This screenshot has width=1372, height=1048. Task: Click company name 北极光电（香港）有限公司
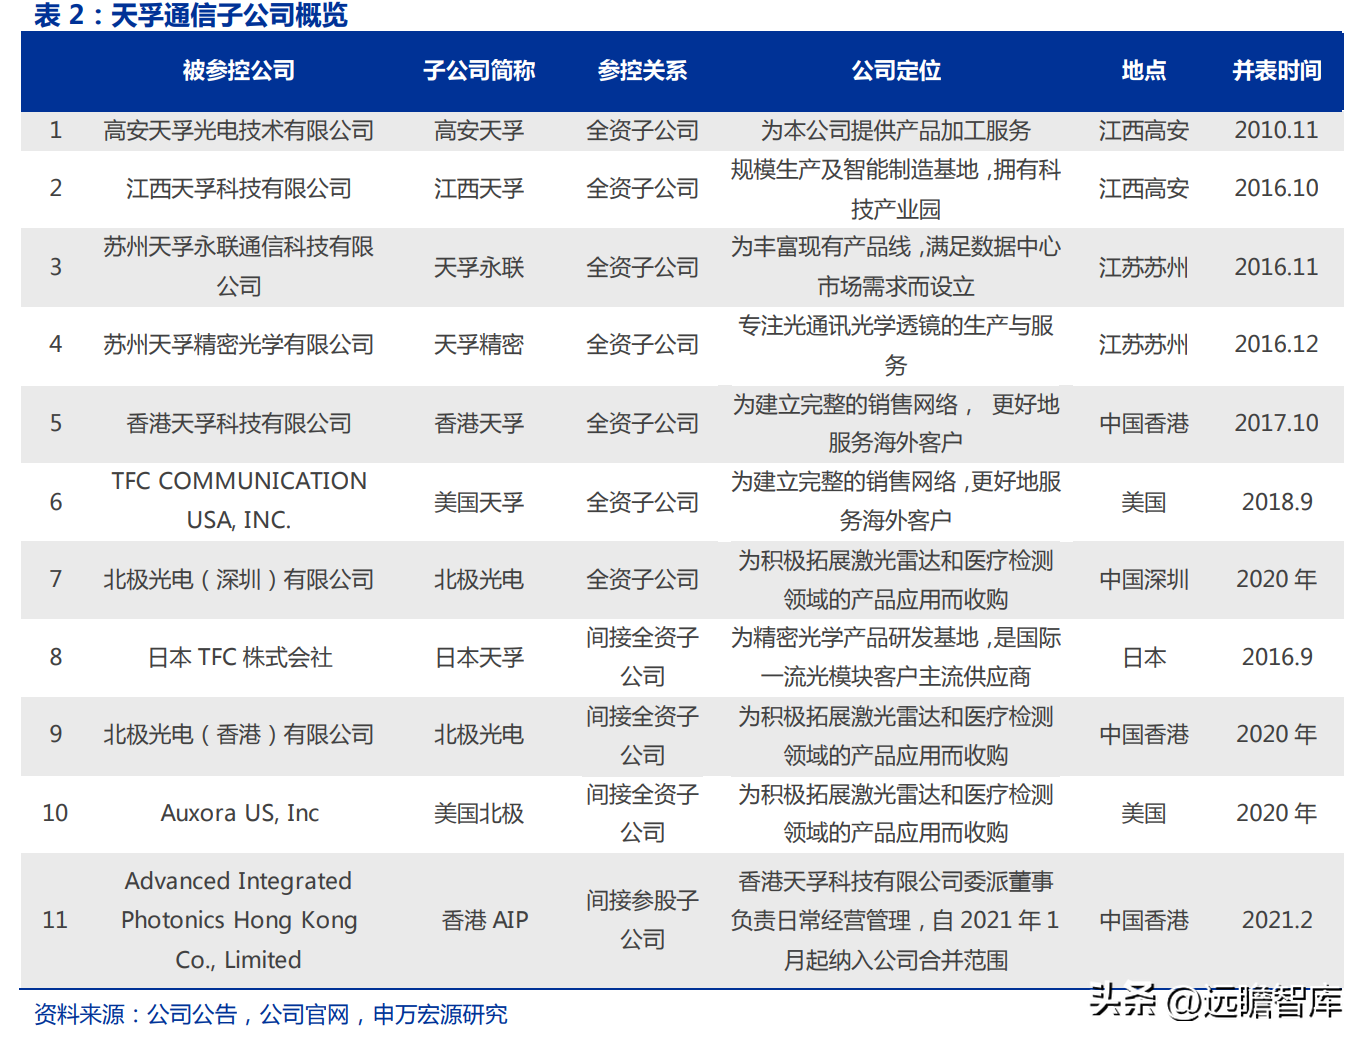(239, 735)
